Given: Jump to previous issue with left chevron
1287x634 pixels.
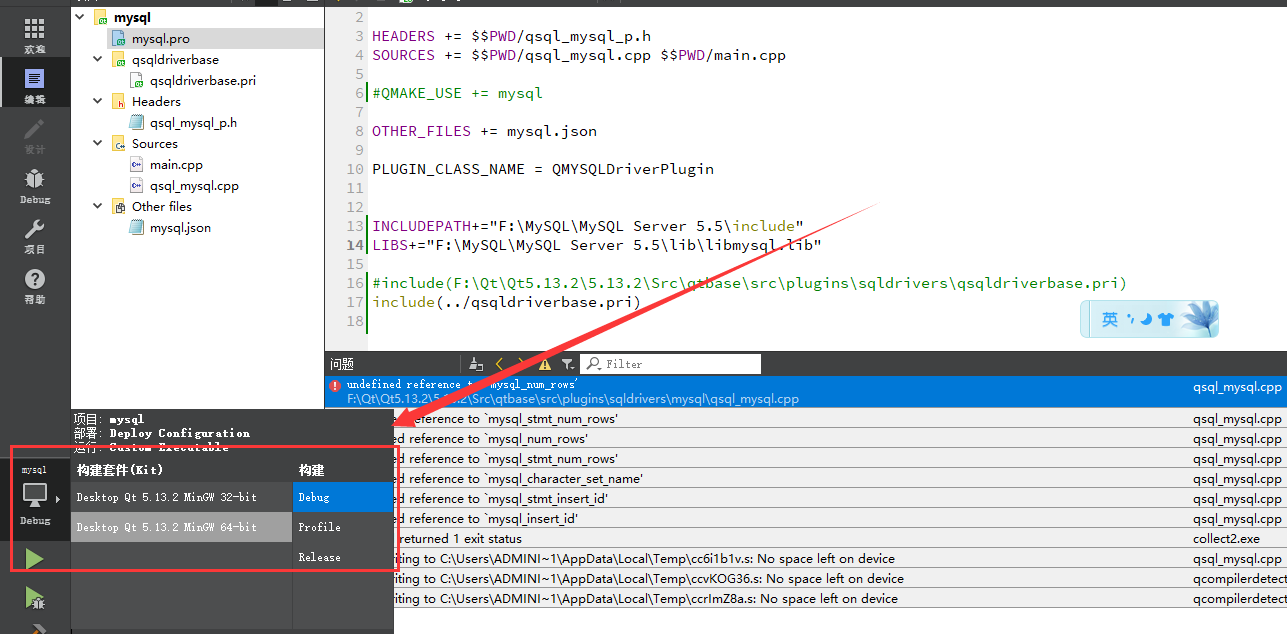Looking at the screenshot, I should coord(499,363).
